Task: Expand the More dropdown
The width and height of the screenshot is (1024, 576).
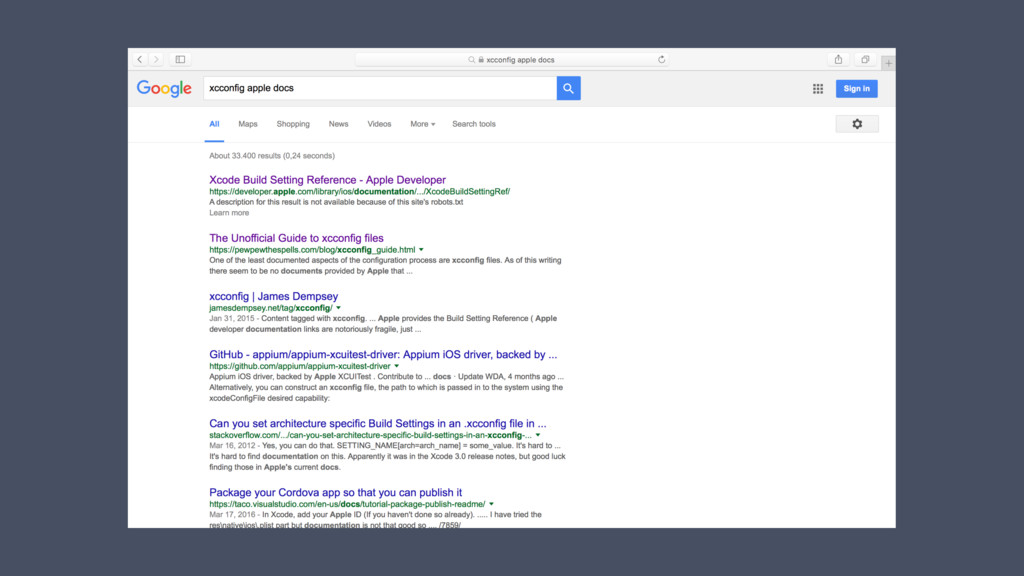Action: tap(423, 124)
